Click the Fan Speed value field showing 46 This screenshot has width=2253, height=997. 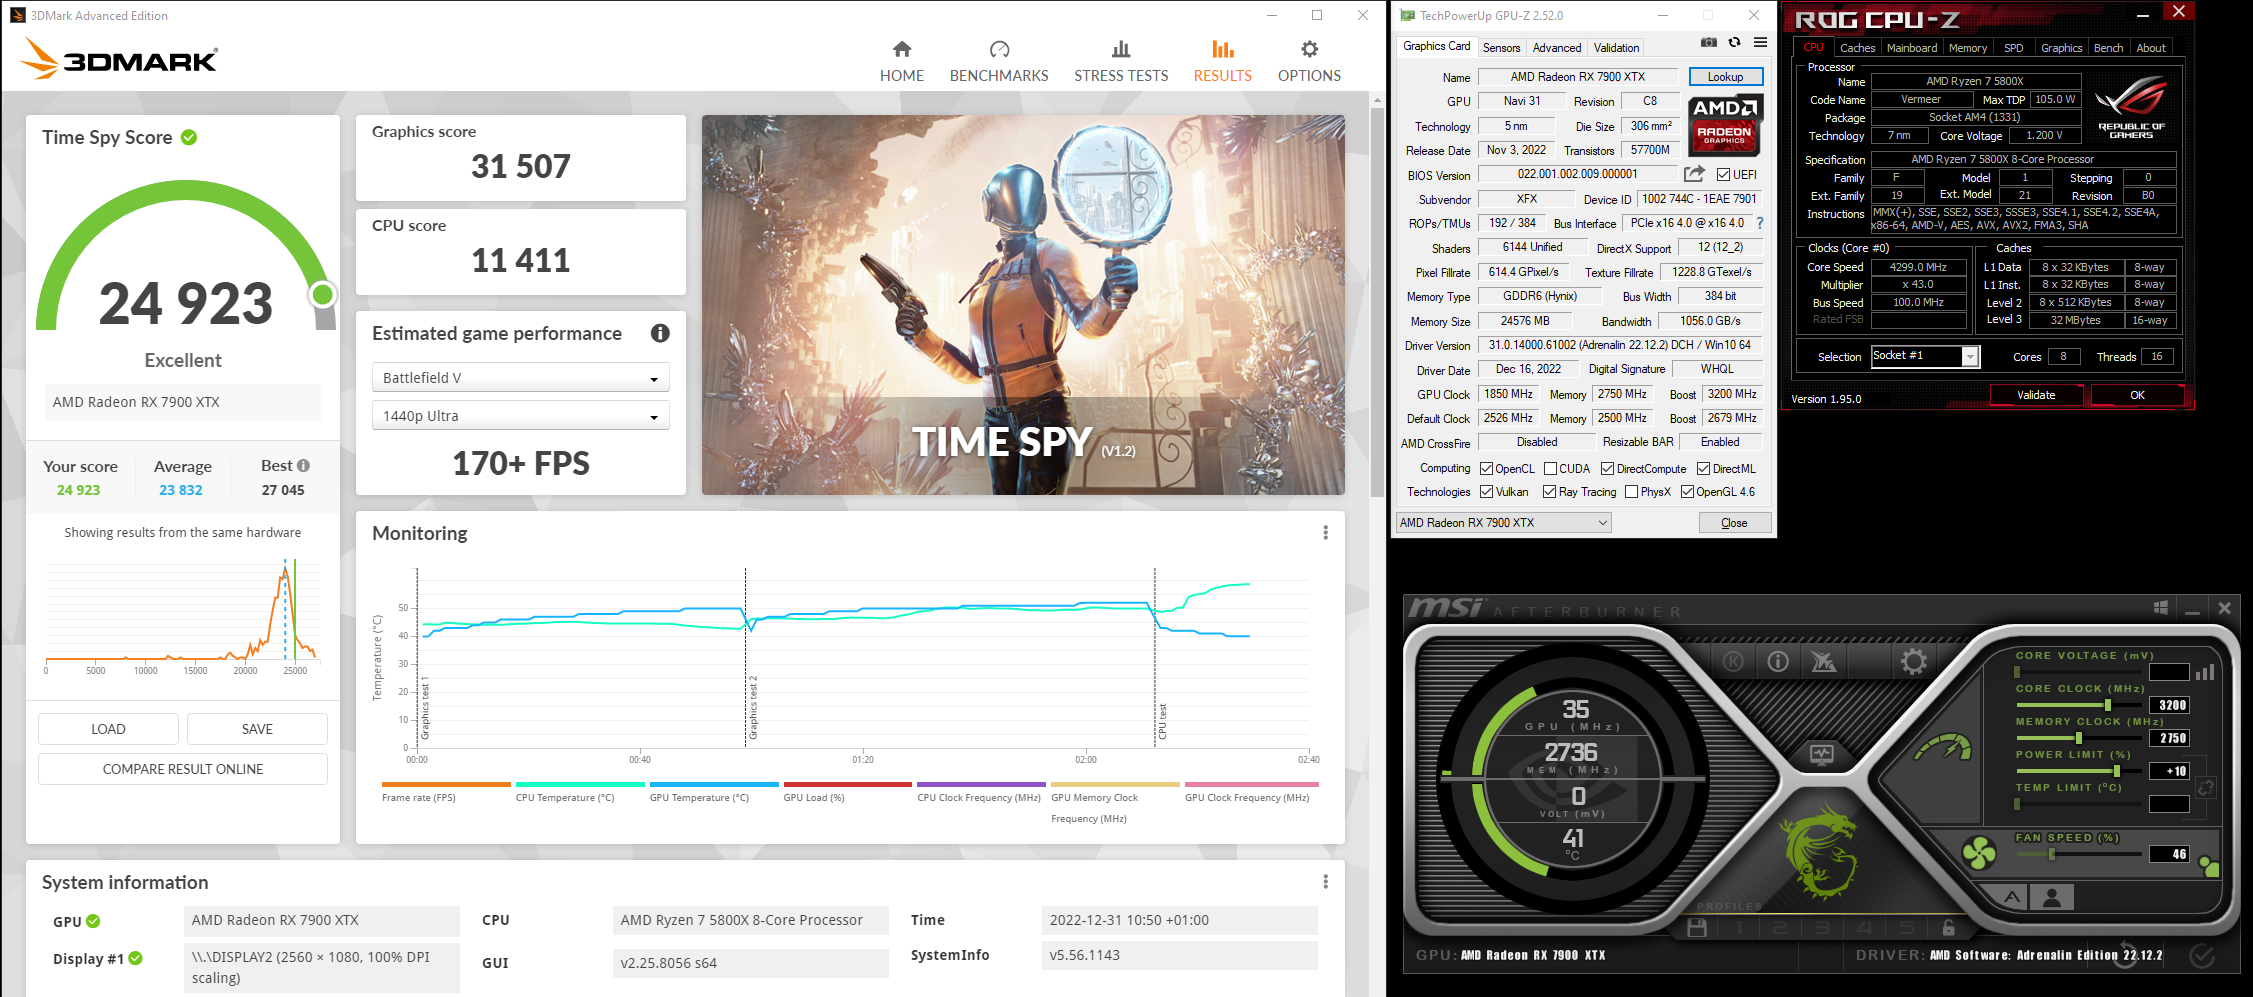point(2169,854)
